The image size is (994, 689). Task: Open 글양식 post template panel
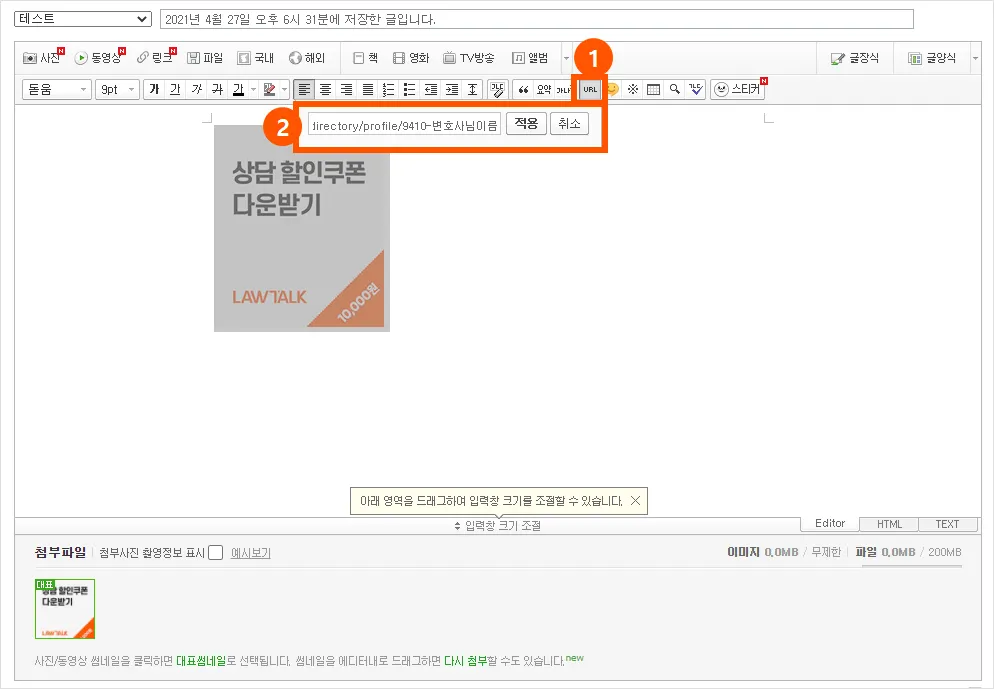(x=931, y=58)
